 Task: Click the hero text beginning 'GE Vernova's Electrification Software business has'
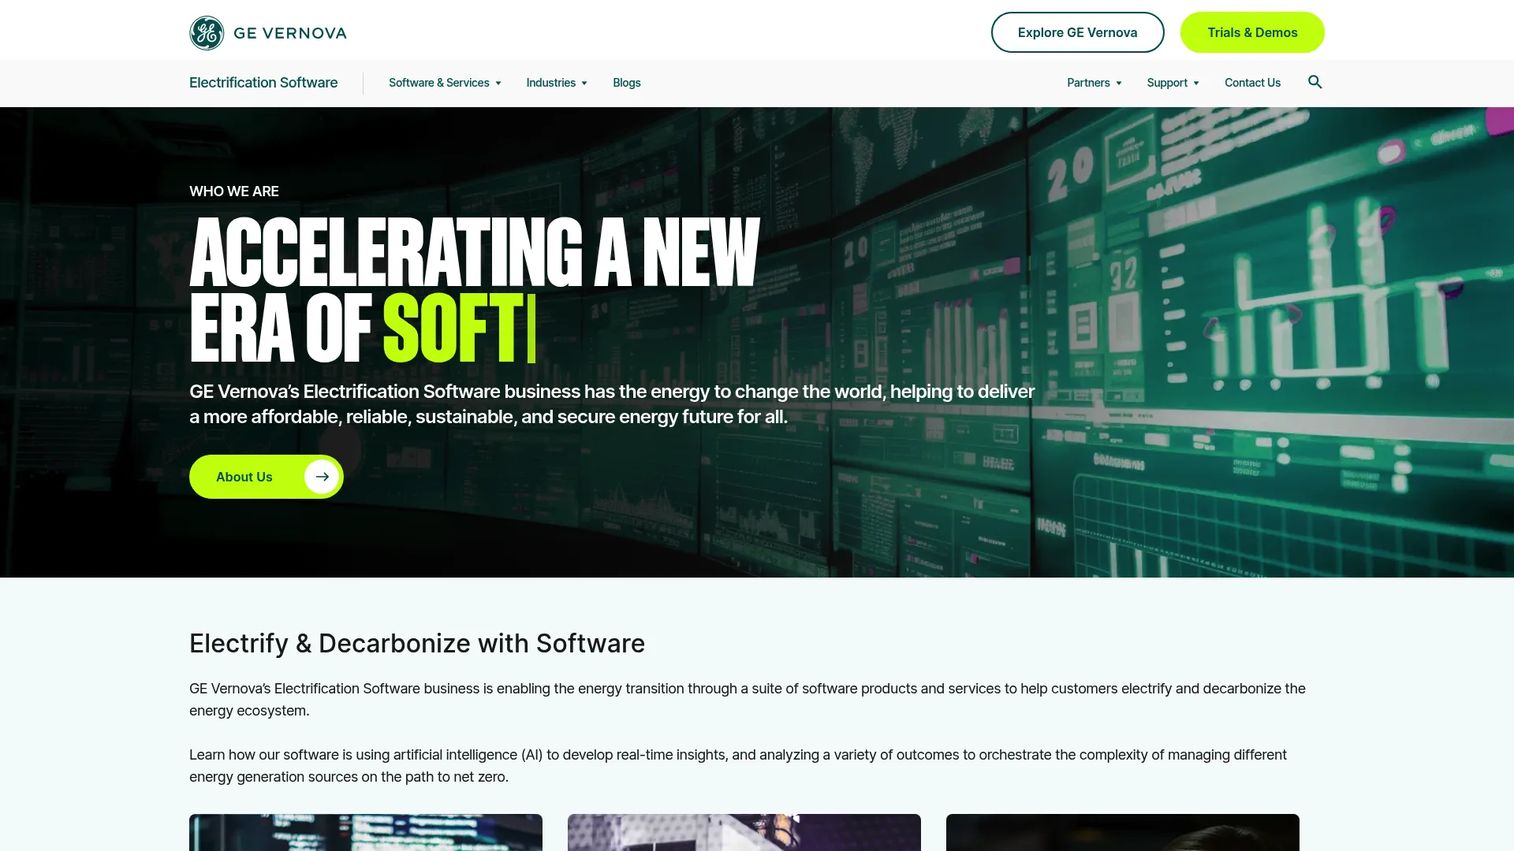click(x=612, y=404)
